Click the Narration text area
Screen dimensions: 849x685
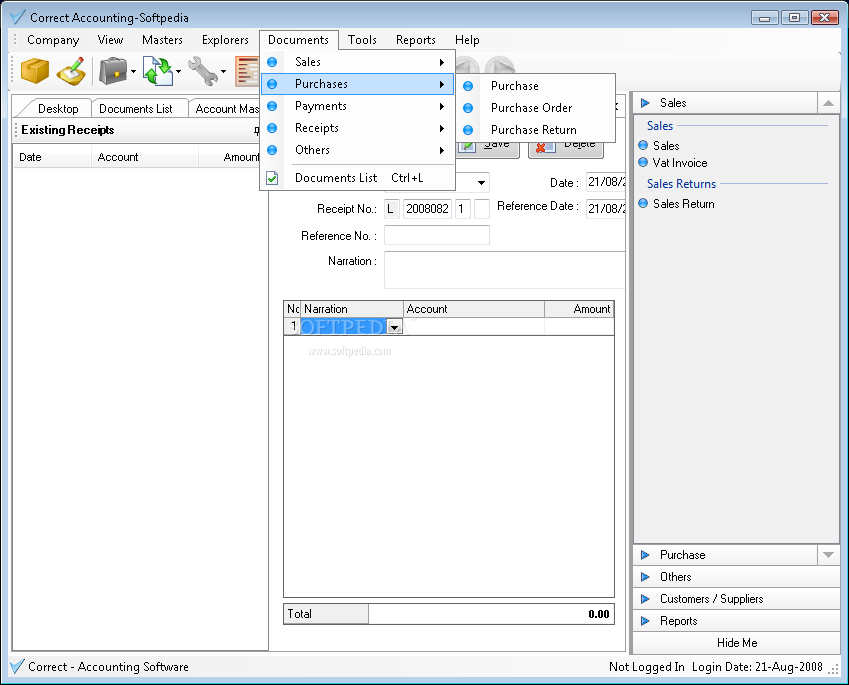[x=505, y=270]
